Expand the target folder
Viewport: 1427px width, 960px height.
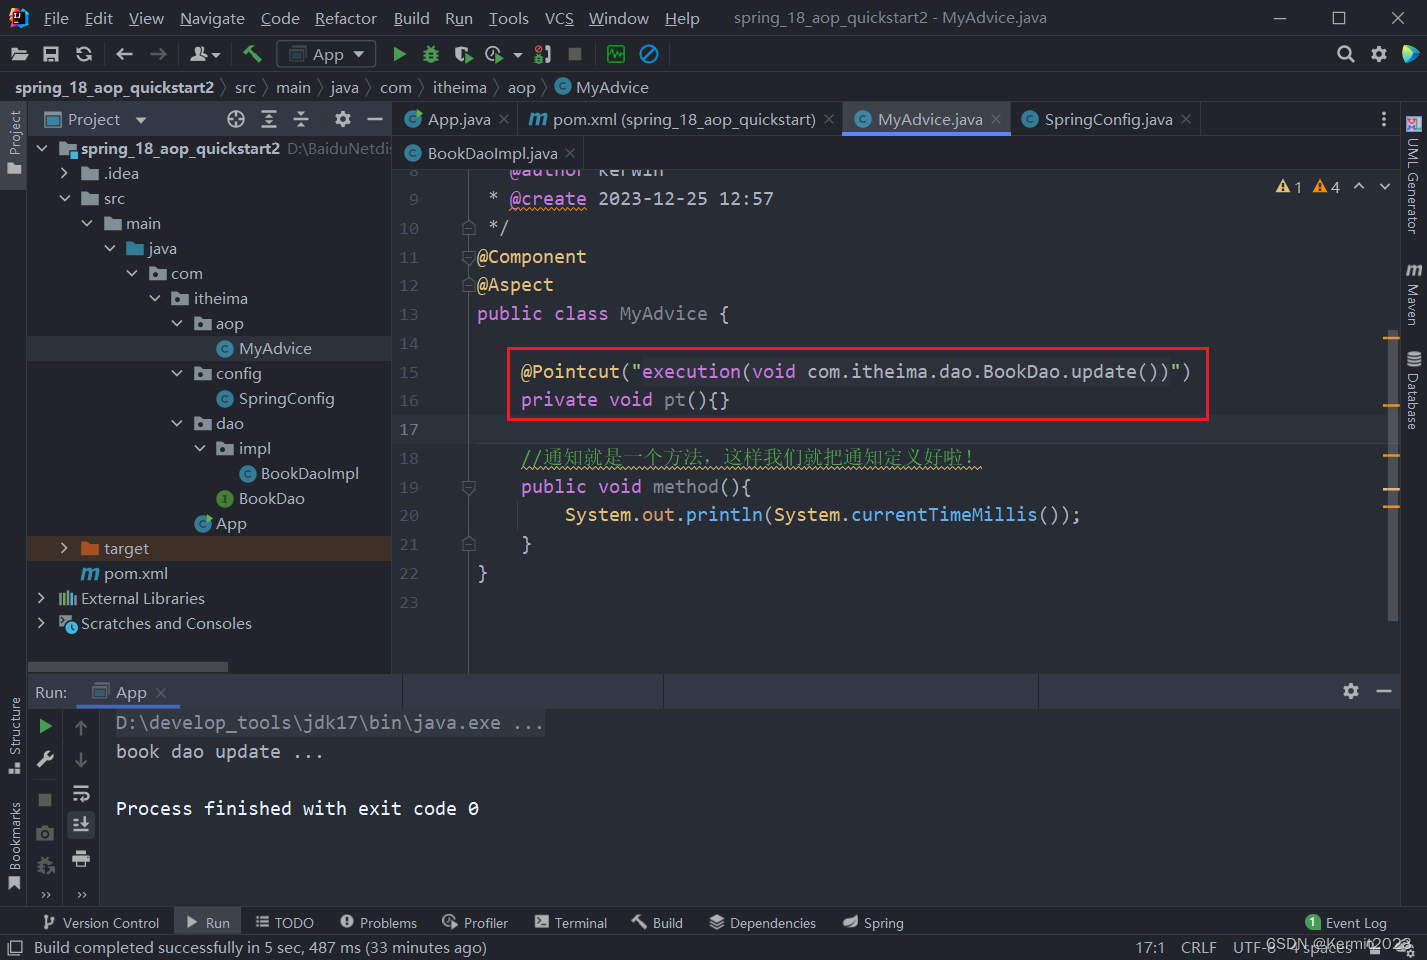coord(64,548)
